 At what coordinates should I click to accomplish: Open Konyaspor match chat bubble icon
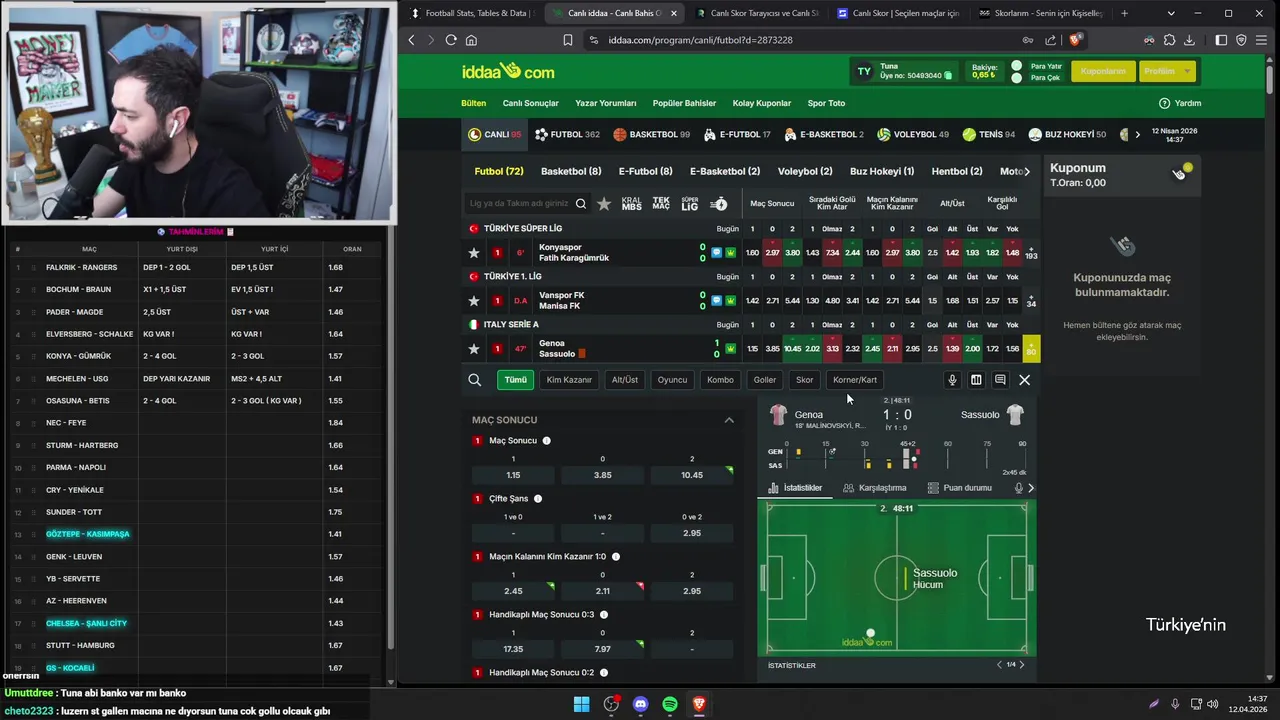(717, 252)
